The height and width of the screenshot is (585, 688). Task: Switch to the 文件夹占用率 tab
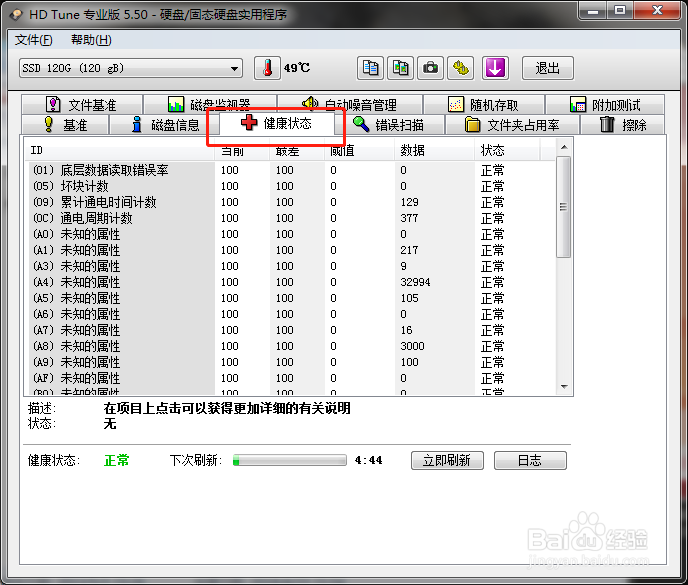coord(512,125)
